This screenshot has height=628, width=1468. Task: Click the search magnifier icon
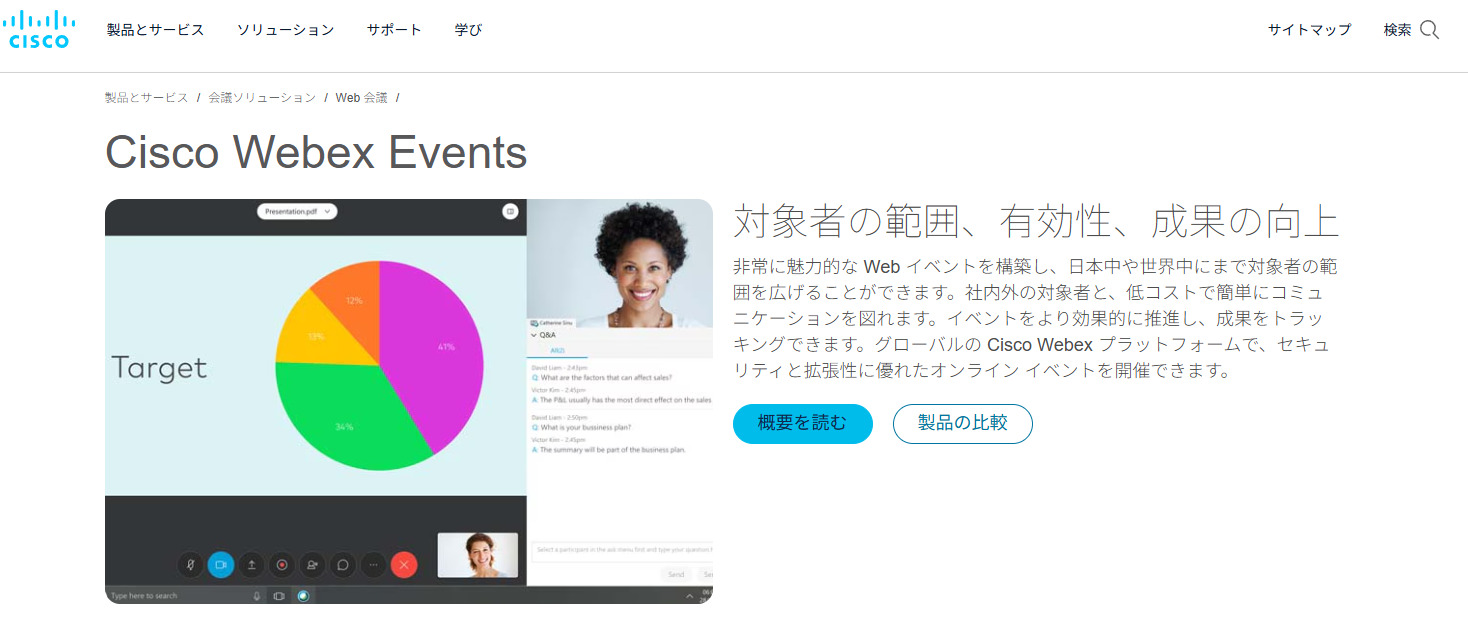[1429, 30]
